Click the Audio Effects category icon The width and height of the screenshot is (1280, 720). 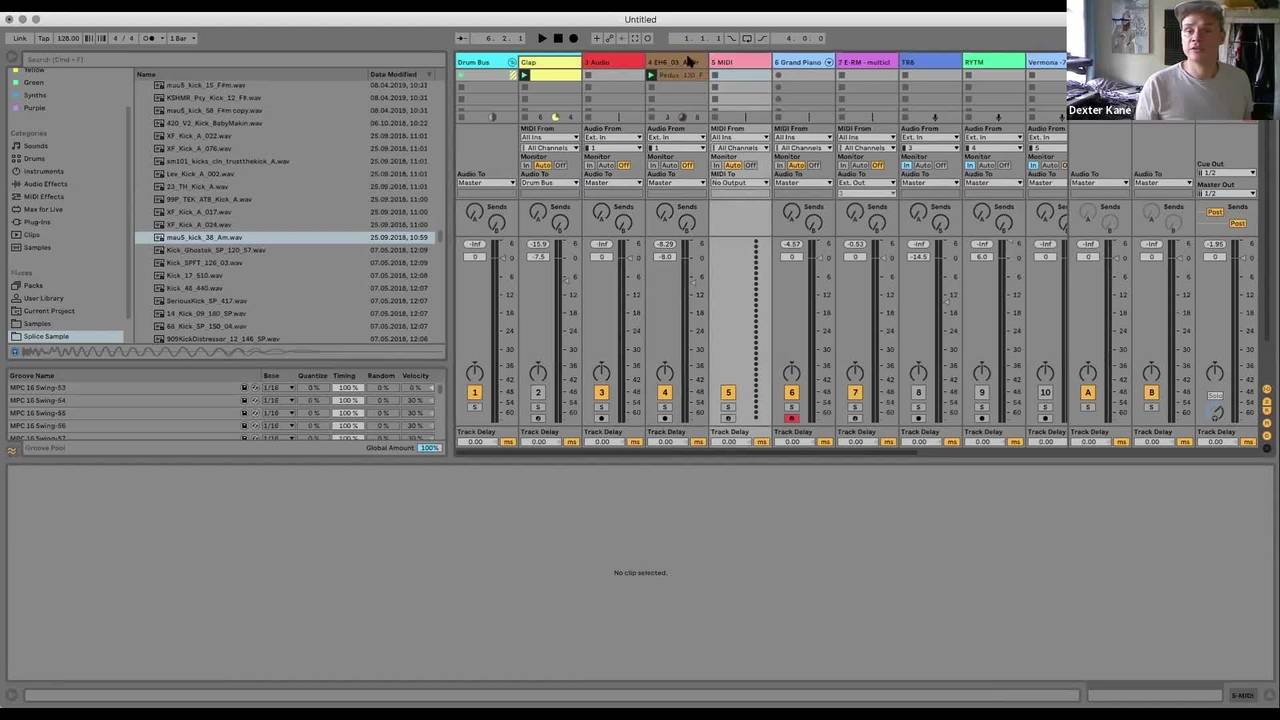(16, 184)
